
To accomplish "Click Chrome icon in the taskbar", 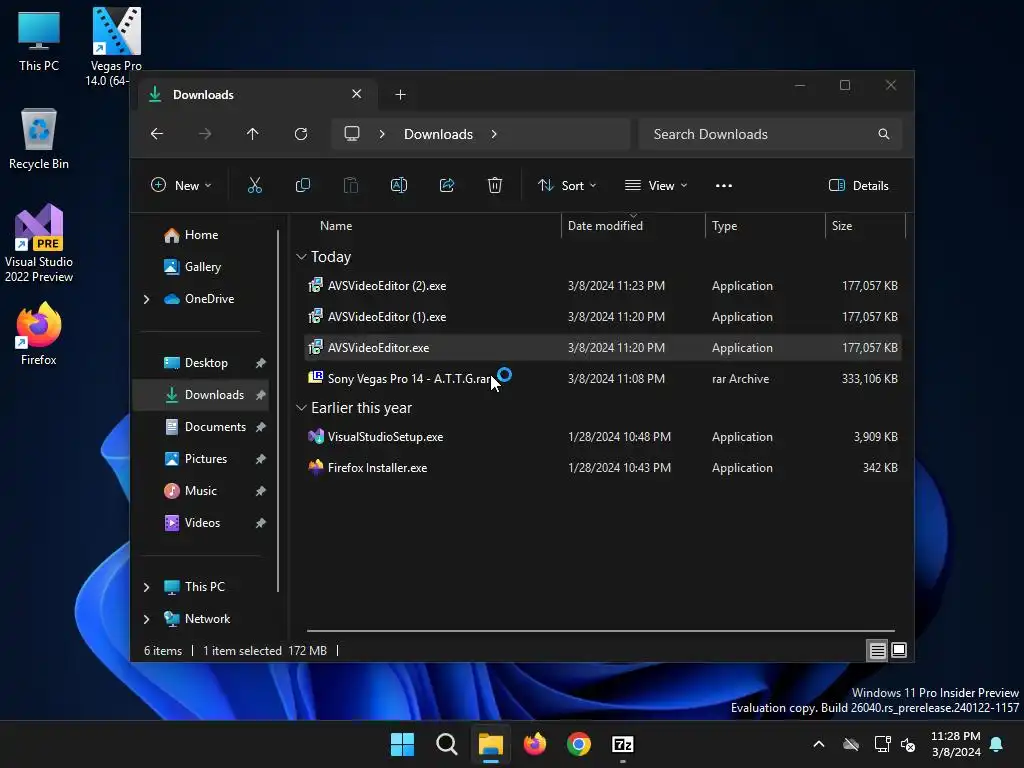I will click(x=579, y=744).
